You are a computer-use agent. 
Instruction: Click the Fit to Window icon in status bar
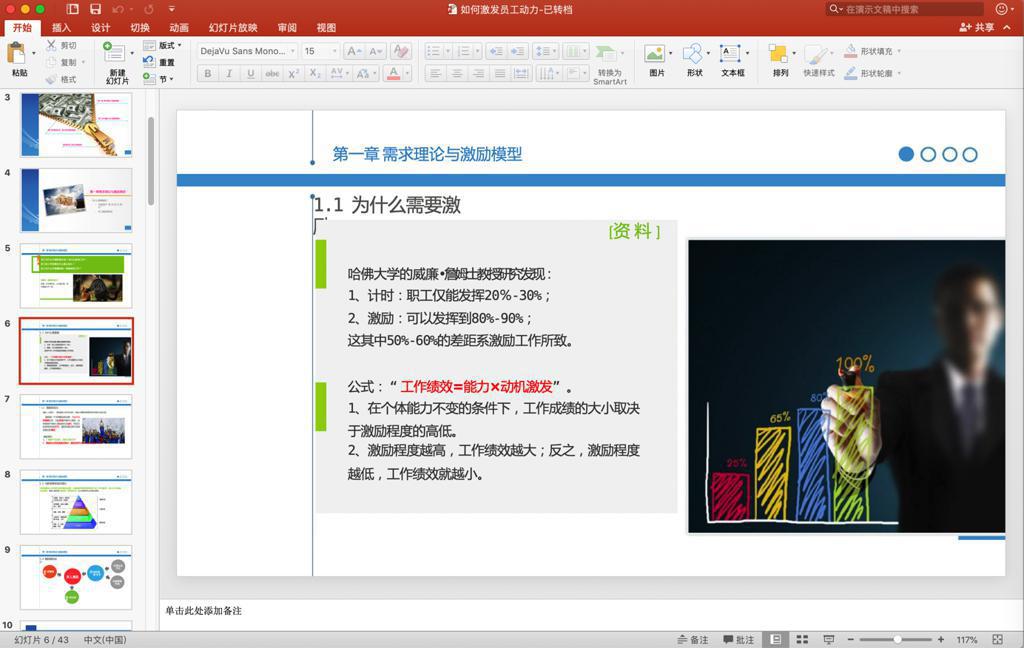(997, 640)
